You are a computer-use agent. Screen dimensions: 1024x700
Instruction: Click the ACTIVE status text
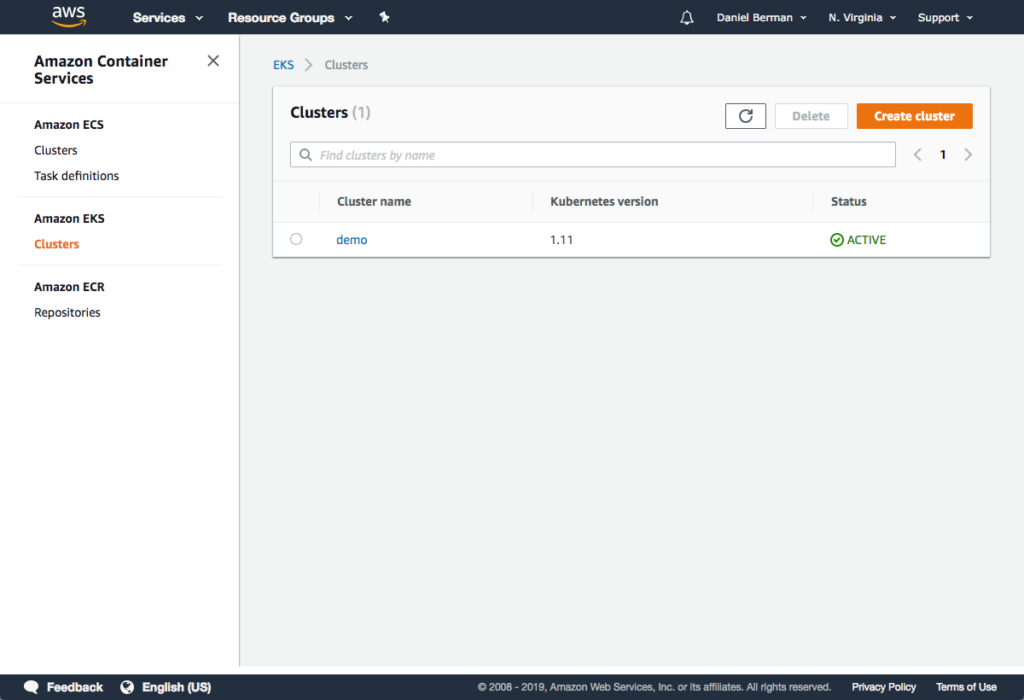866,240
